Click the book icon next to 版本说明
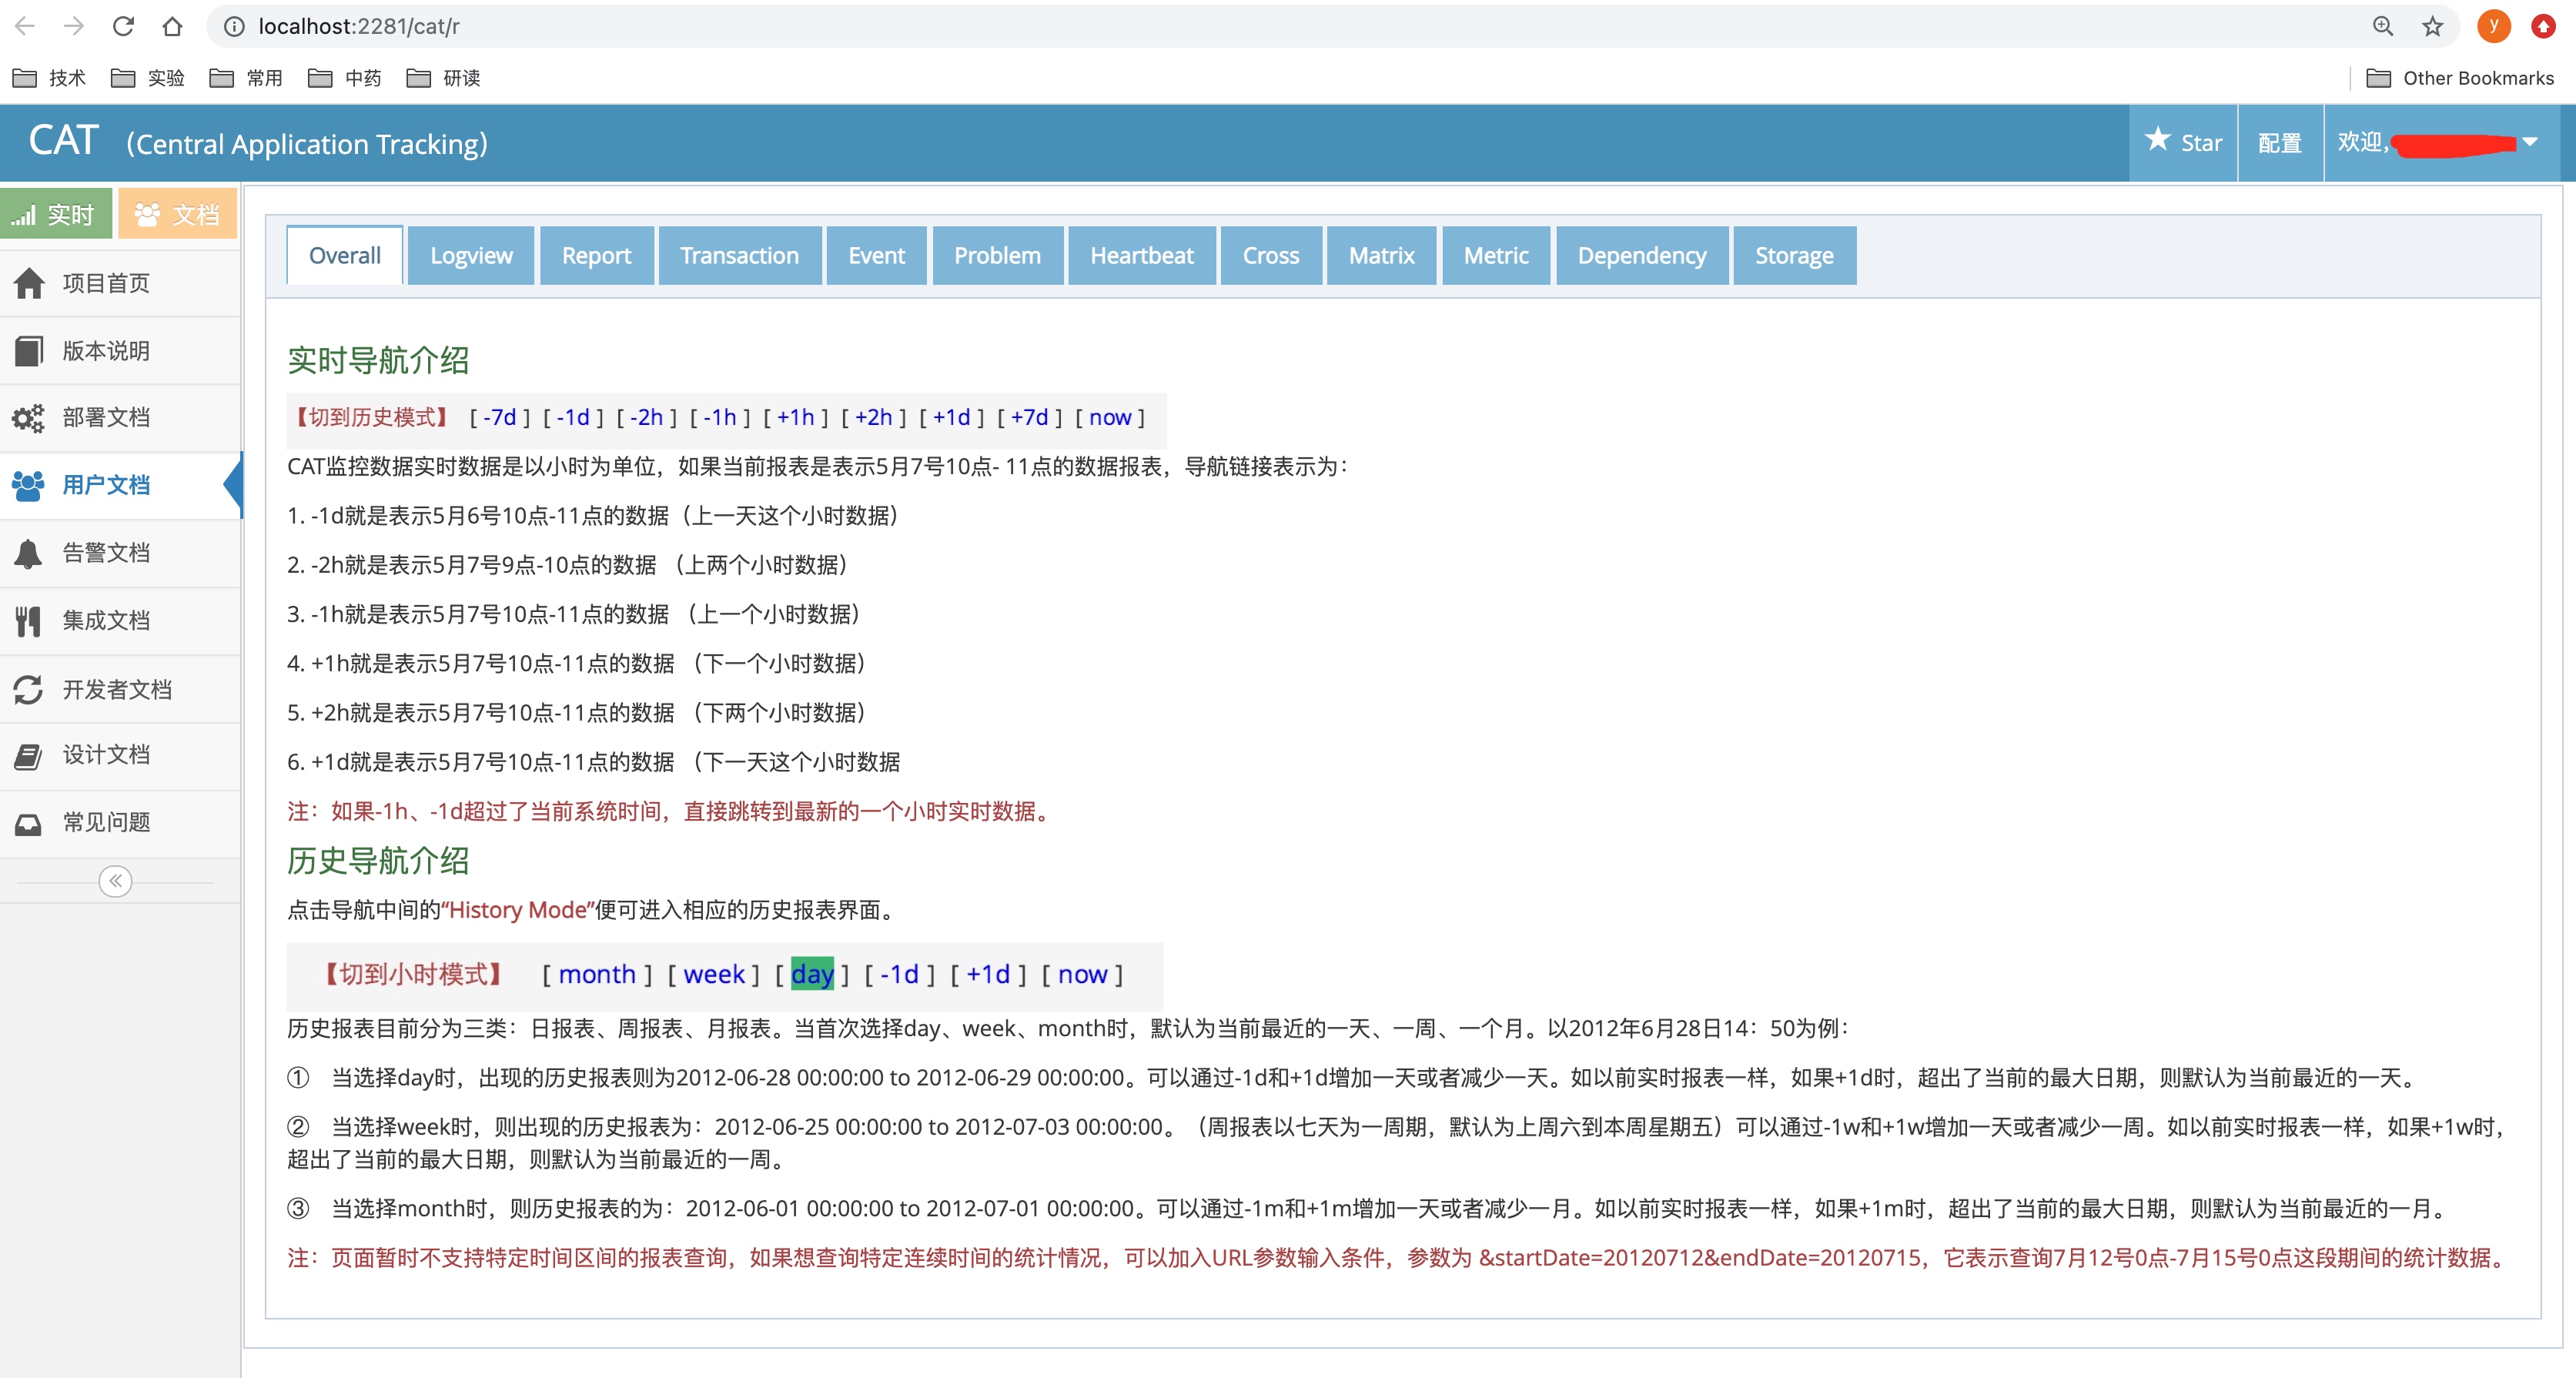This screenshot has width=2576, height=1378. [x=29, y=351]
